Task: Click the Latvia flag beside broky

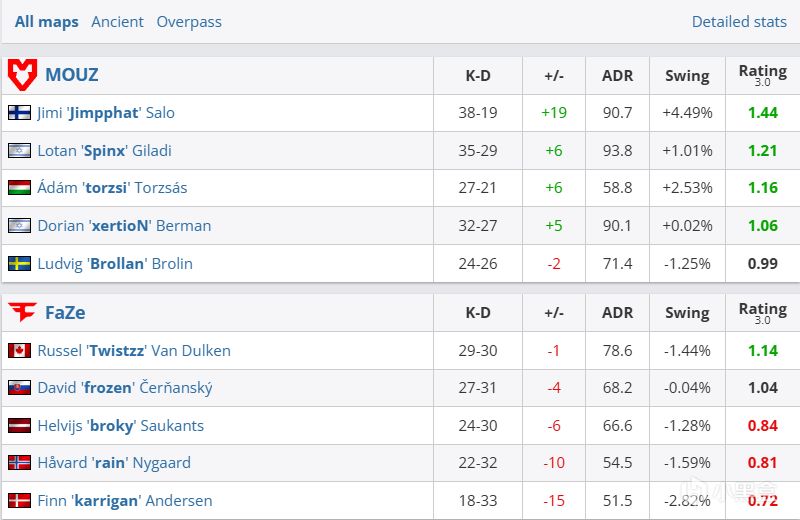Action: [x=19, y=426]
